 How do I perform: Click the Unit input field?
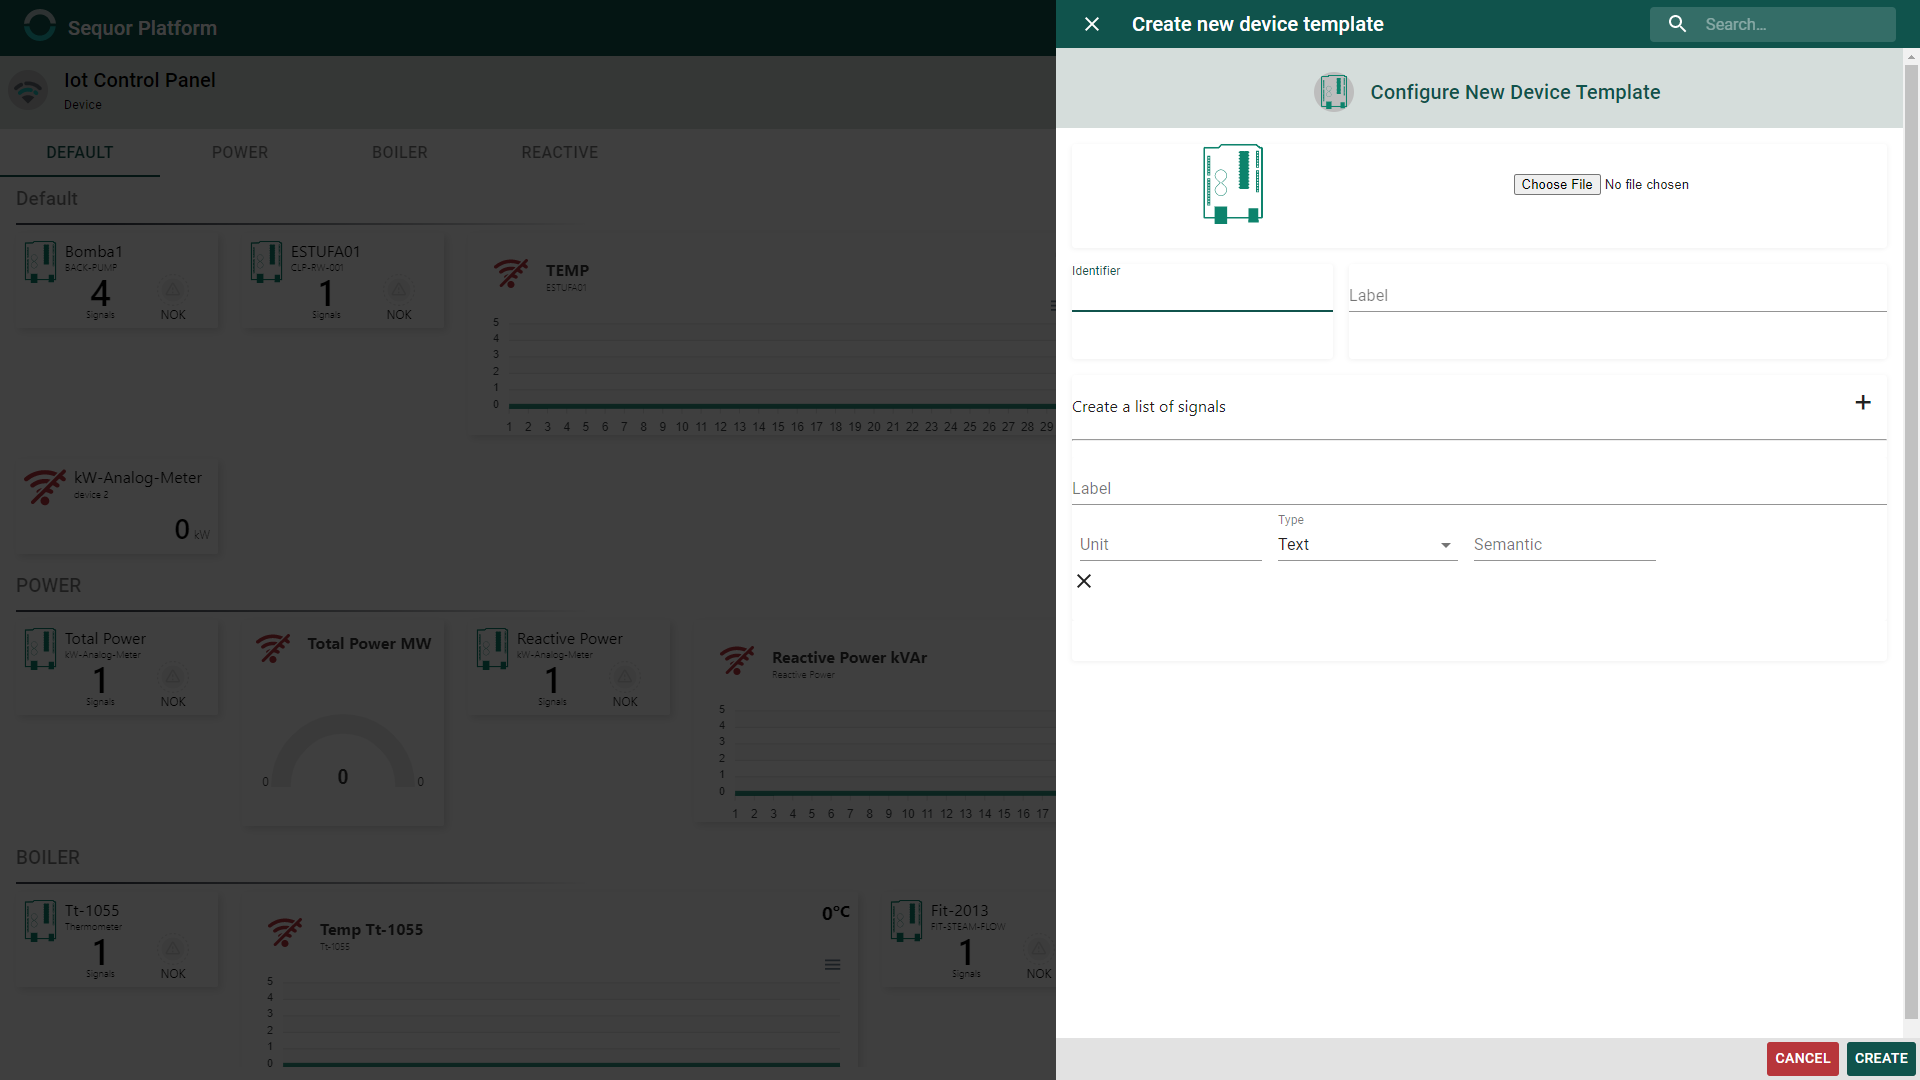[x=1170, y=545]
